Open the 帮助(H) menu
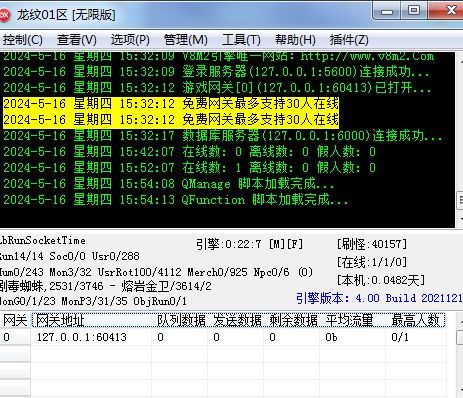This screenshot has height=398, width=463. tap(295, 40)
